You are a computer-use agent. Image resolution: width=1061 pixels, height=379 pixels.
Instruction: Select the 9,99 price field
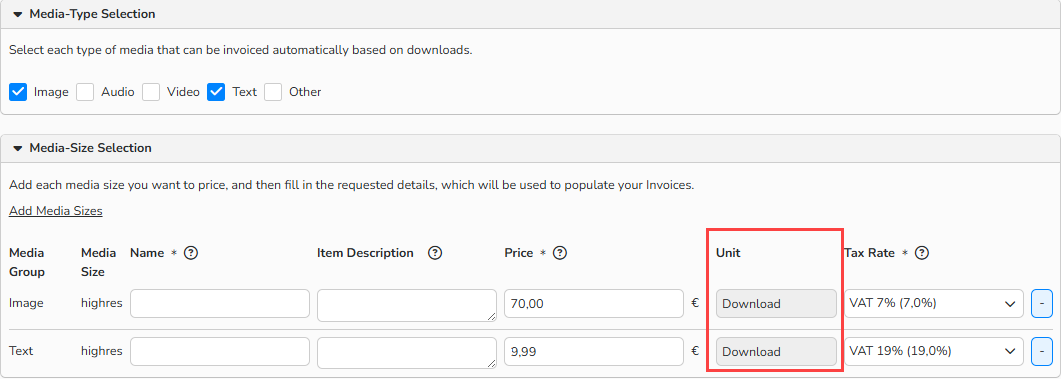point(594,351)
